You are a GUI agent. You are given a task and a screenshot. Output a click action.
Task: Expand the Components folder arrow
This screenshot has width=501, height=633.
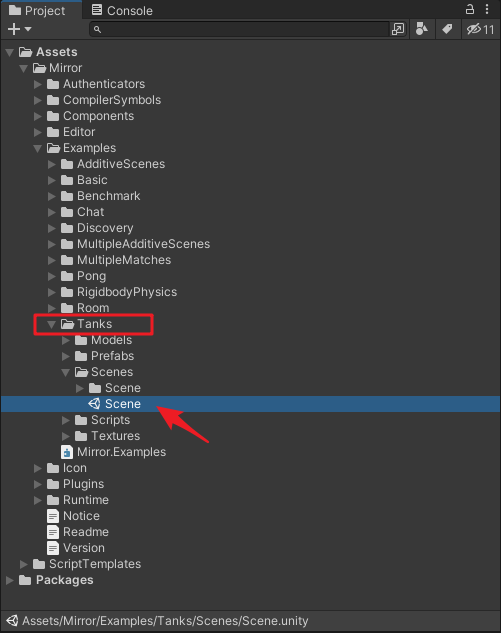(x=38, y=116)
